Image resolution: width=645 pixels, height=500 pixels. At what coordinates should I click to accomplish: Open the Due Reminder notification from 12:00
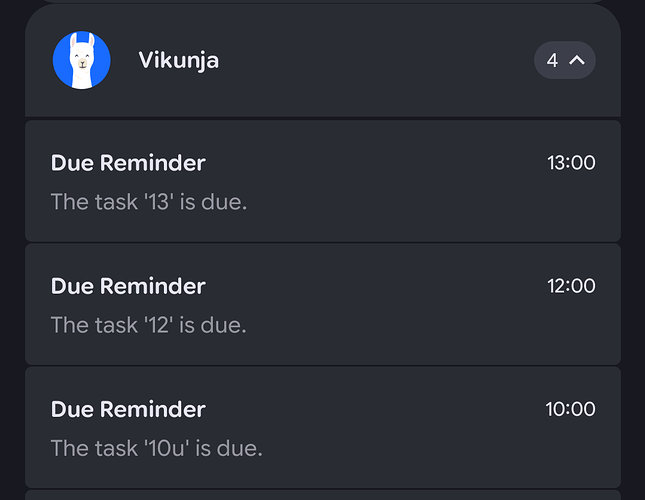pos(322,304)
